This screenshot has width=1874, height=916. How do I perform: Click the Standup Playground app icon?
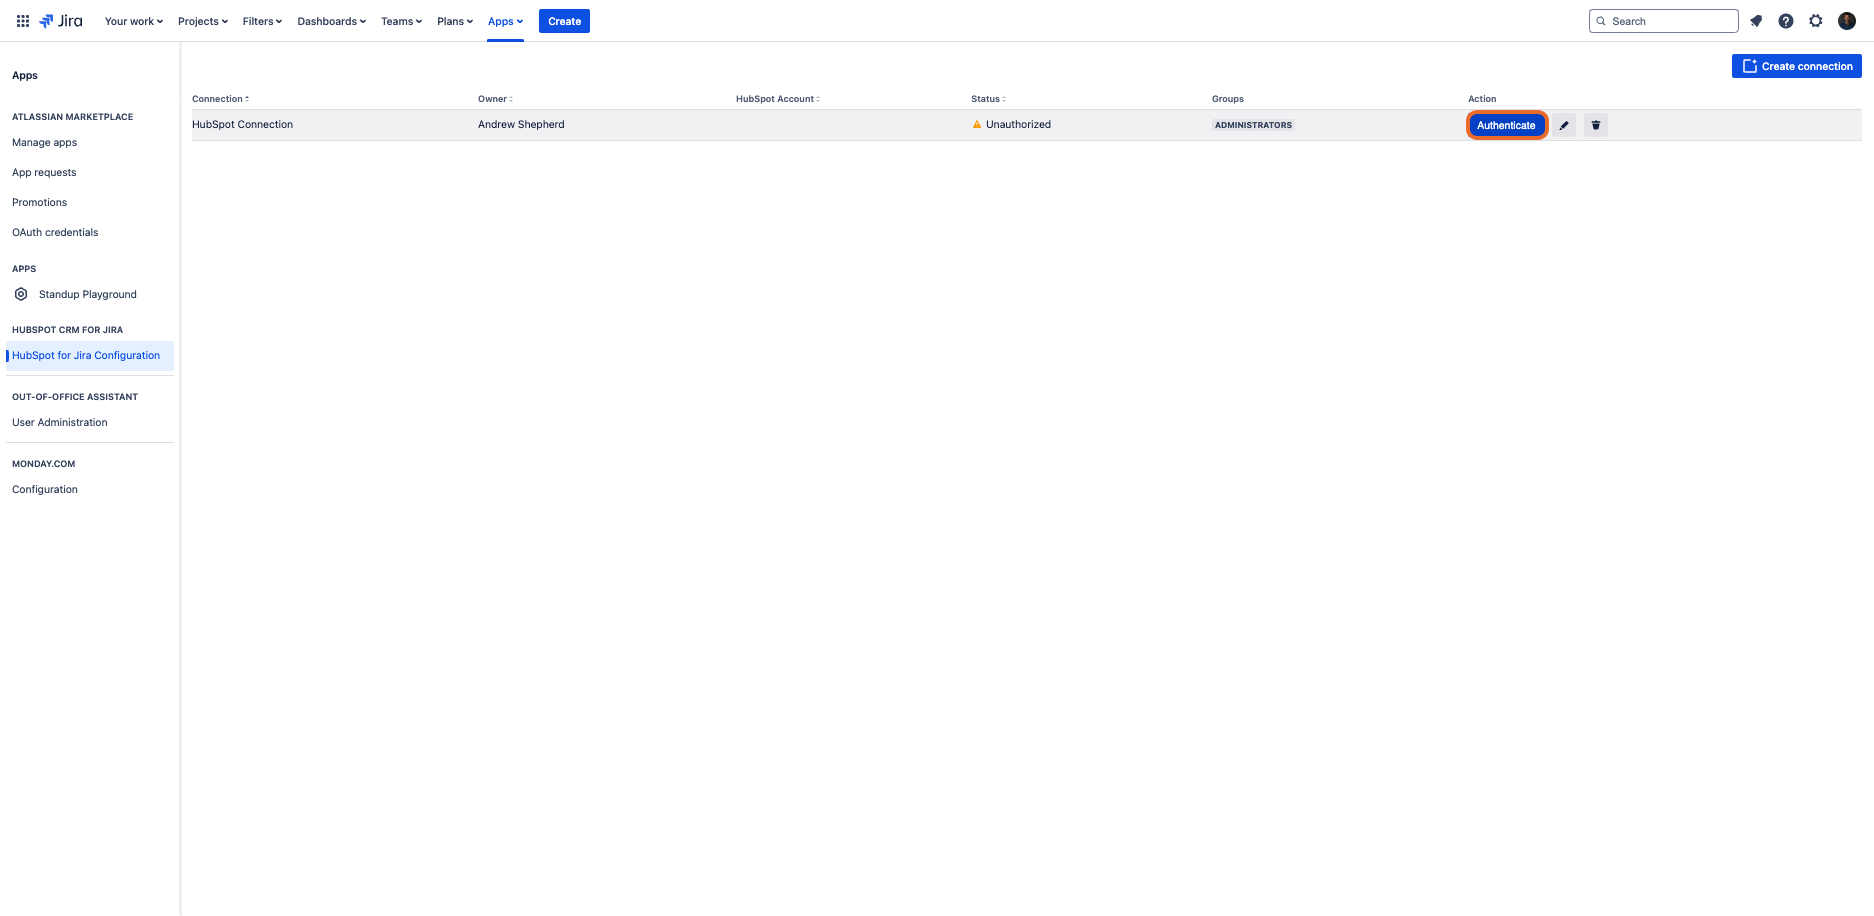[x=21, y=294]
